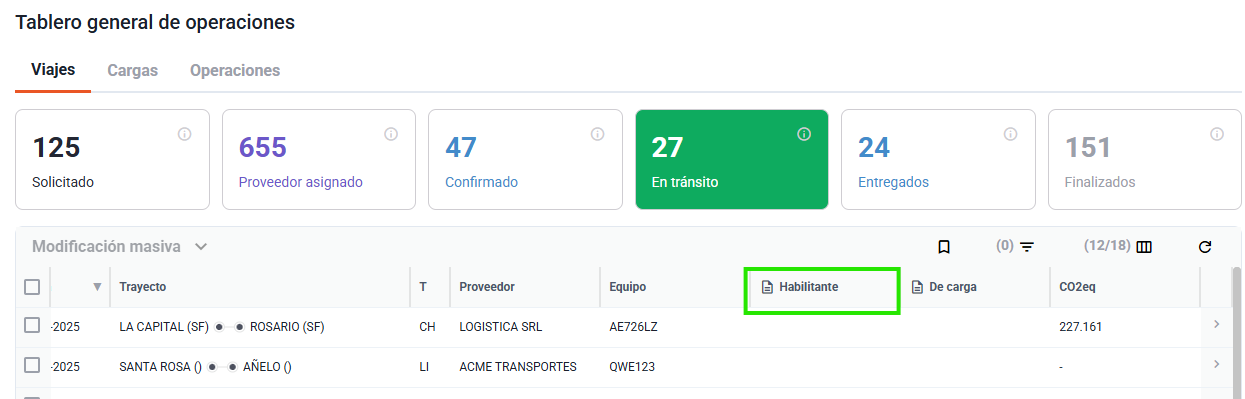Open column selector icon next to (12/18)
The height and width of the screenshot is (399, 1245).
click(x=1144, y=247)
